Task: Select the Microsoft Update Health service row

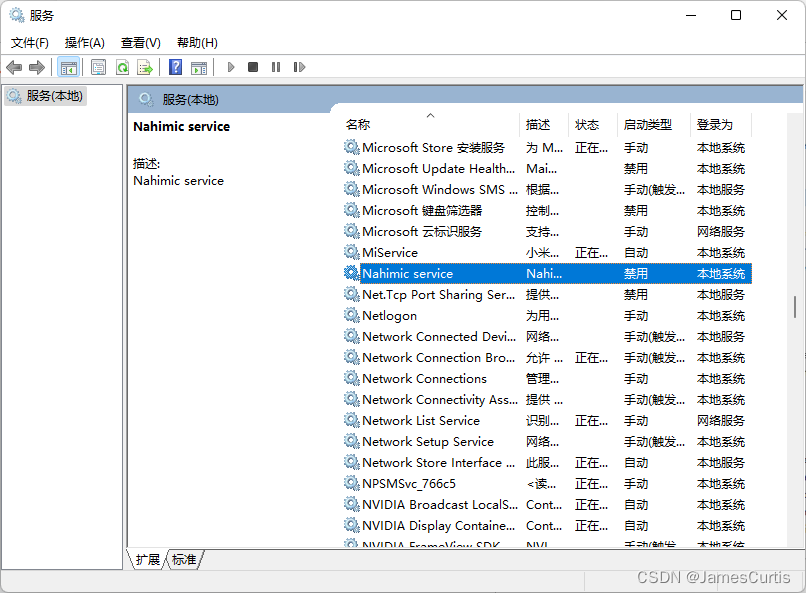Action: pos(547,169)
